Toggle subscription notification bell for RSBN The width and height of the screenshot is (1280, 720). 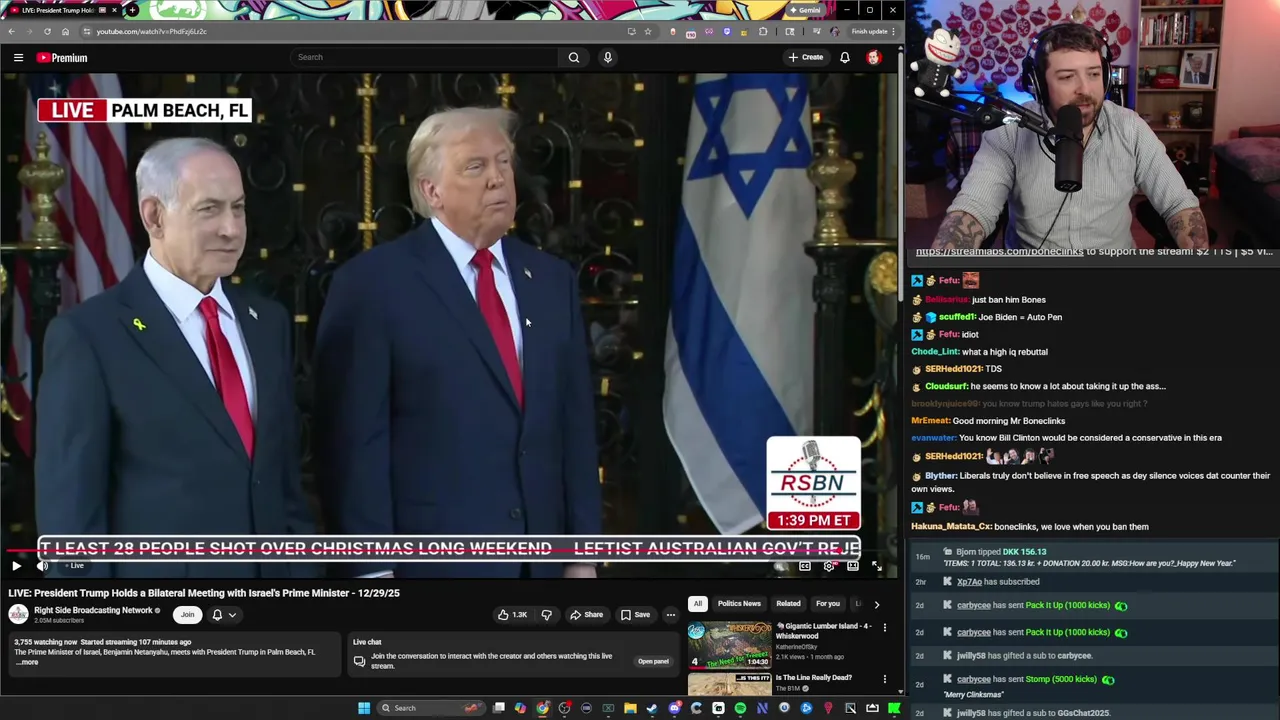217,615
